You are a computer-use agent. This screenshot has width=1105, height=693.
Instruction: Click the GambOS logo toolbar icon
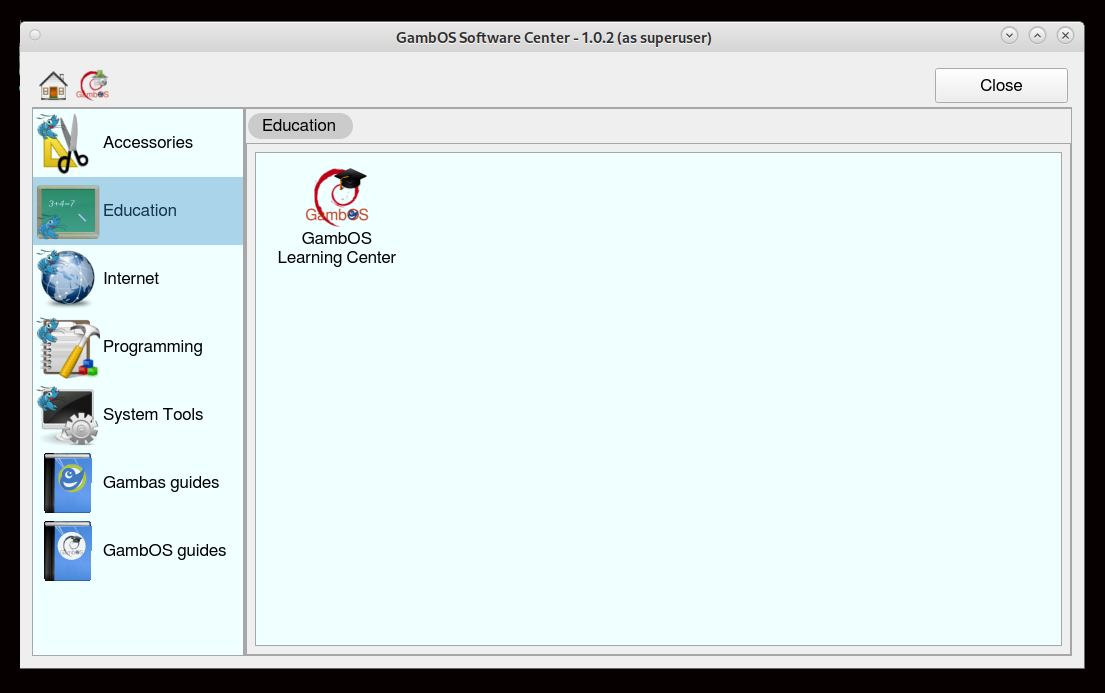[x=94, y=85]
